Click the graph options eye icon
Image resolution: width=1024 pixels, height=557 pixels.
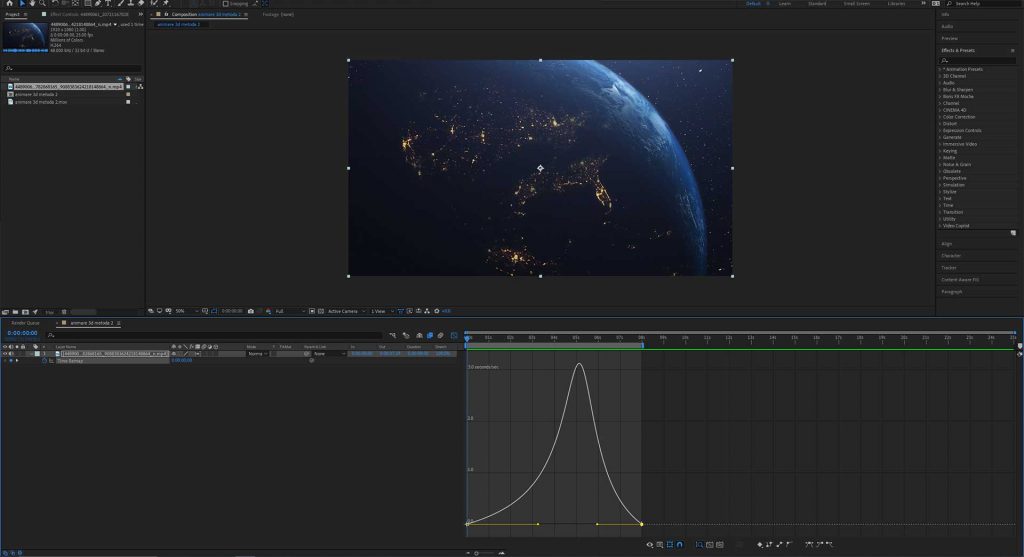[x=650, y=545]
